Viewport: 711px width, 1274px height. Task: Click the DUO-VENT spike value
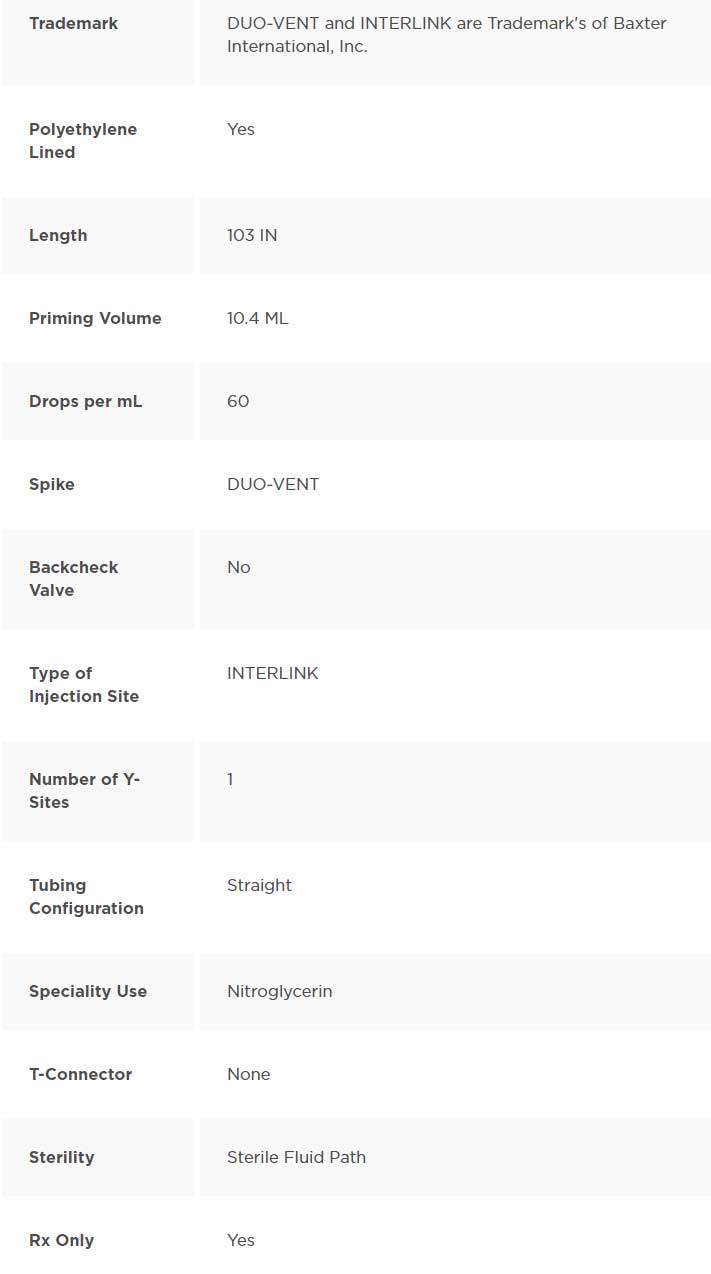(x=273, y=485)
